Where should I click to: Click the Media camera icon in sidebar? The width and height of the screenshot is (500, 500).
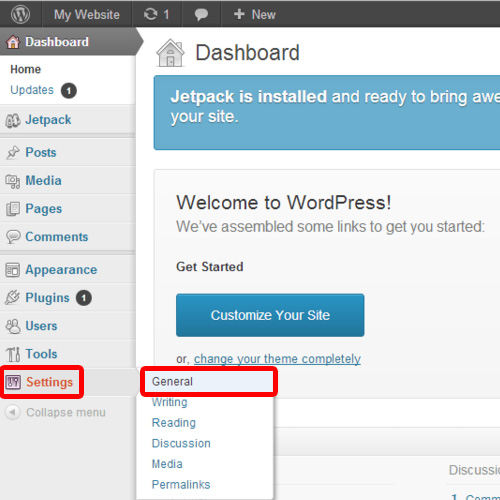tap(13, 181)
